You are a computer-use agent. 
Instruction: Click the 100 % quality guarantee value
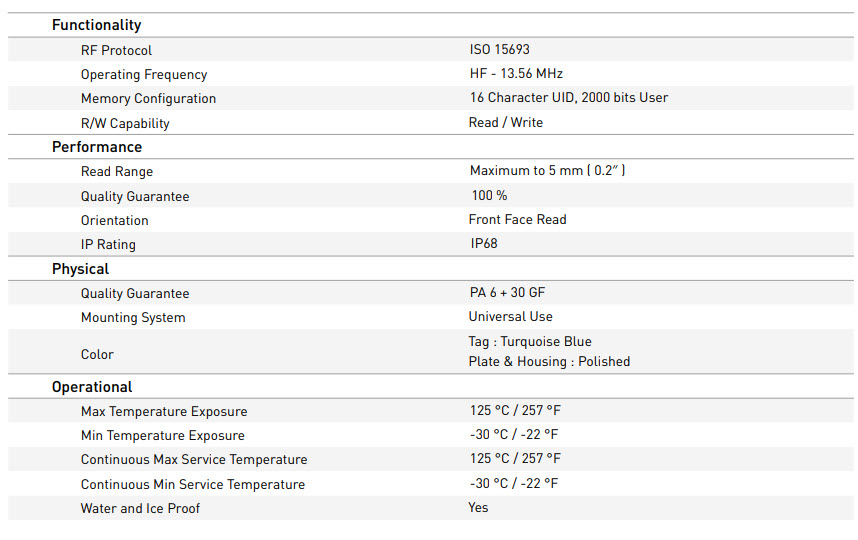pyautogui.click(x=489, y=196)
